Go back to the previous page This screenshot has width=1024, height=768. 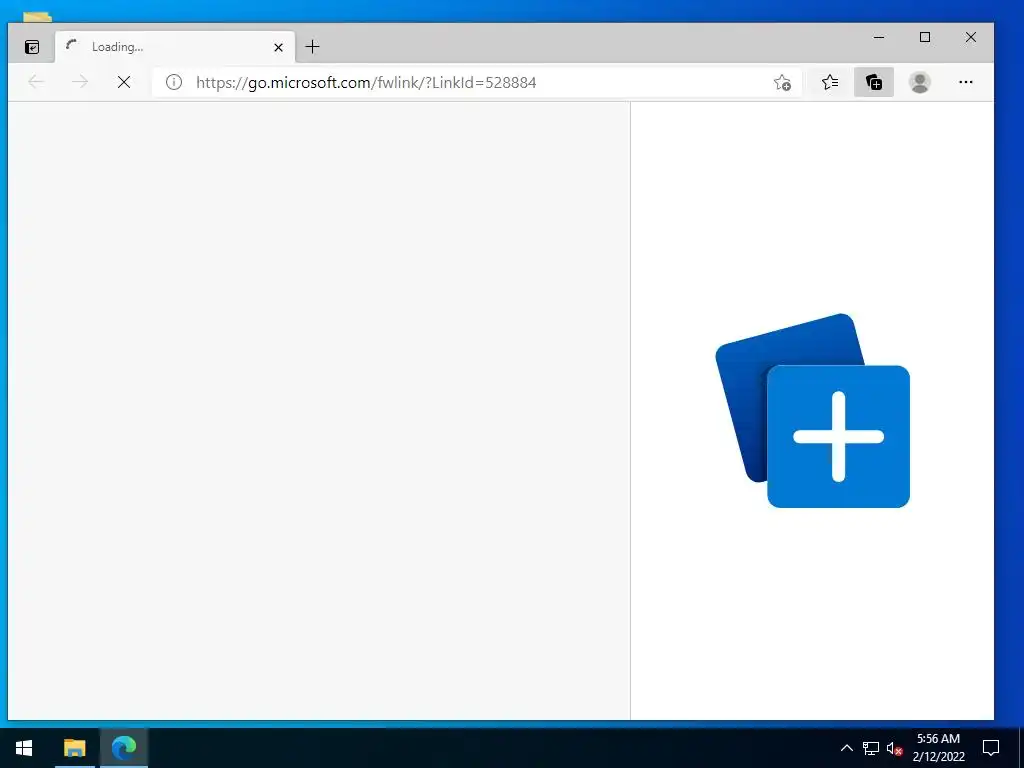point(37,82)
